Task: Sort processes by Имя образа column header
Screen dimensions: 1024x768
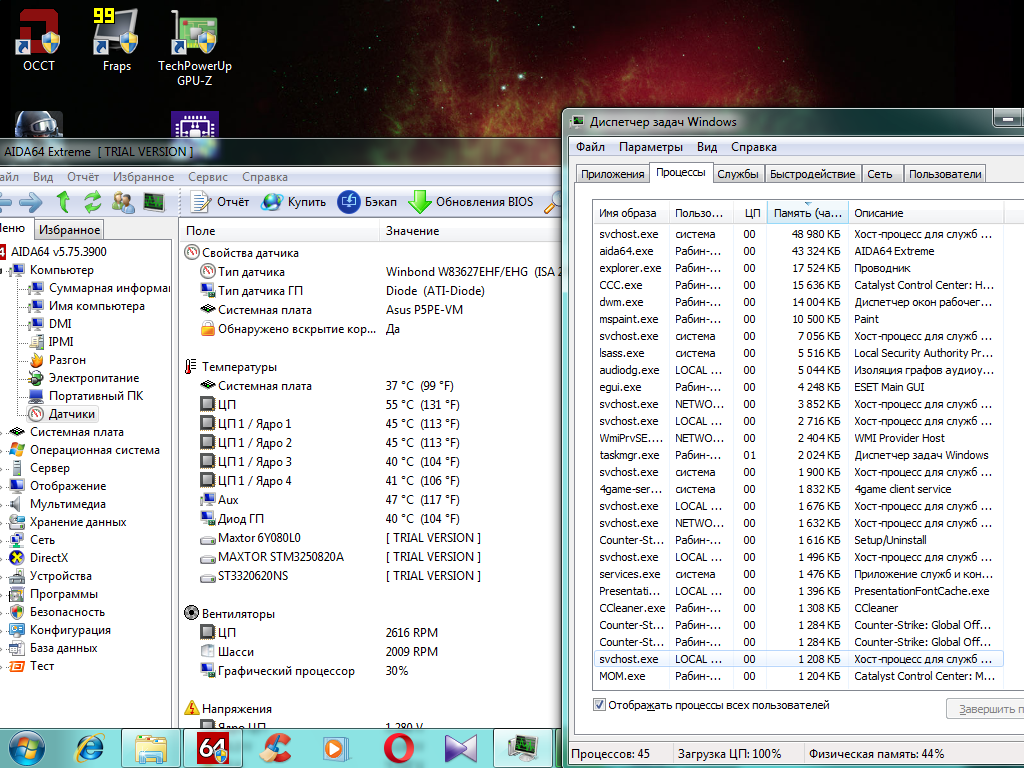Action: point(630,213)
